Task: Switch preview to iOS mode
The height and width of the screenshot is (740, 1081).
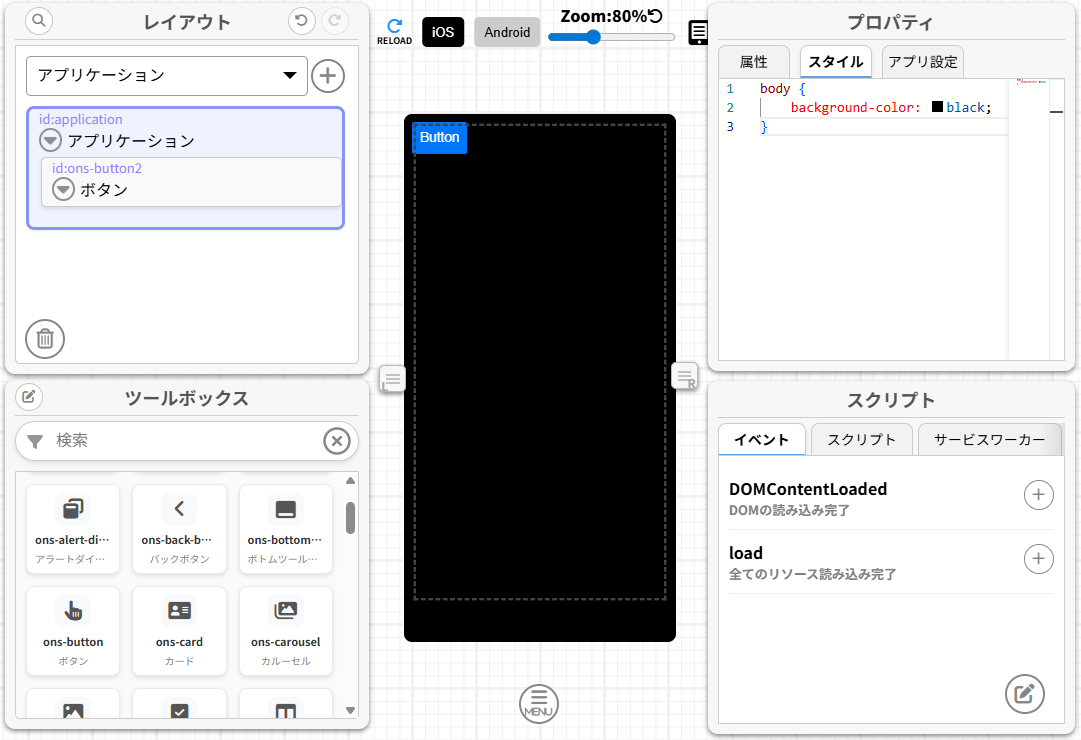Action: pos(442,31)
